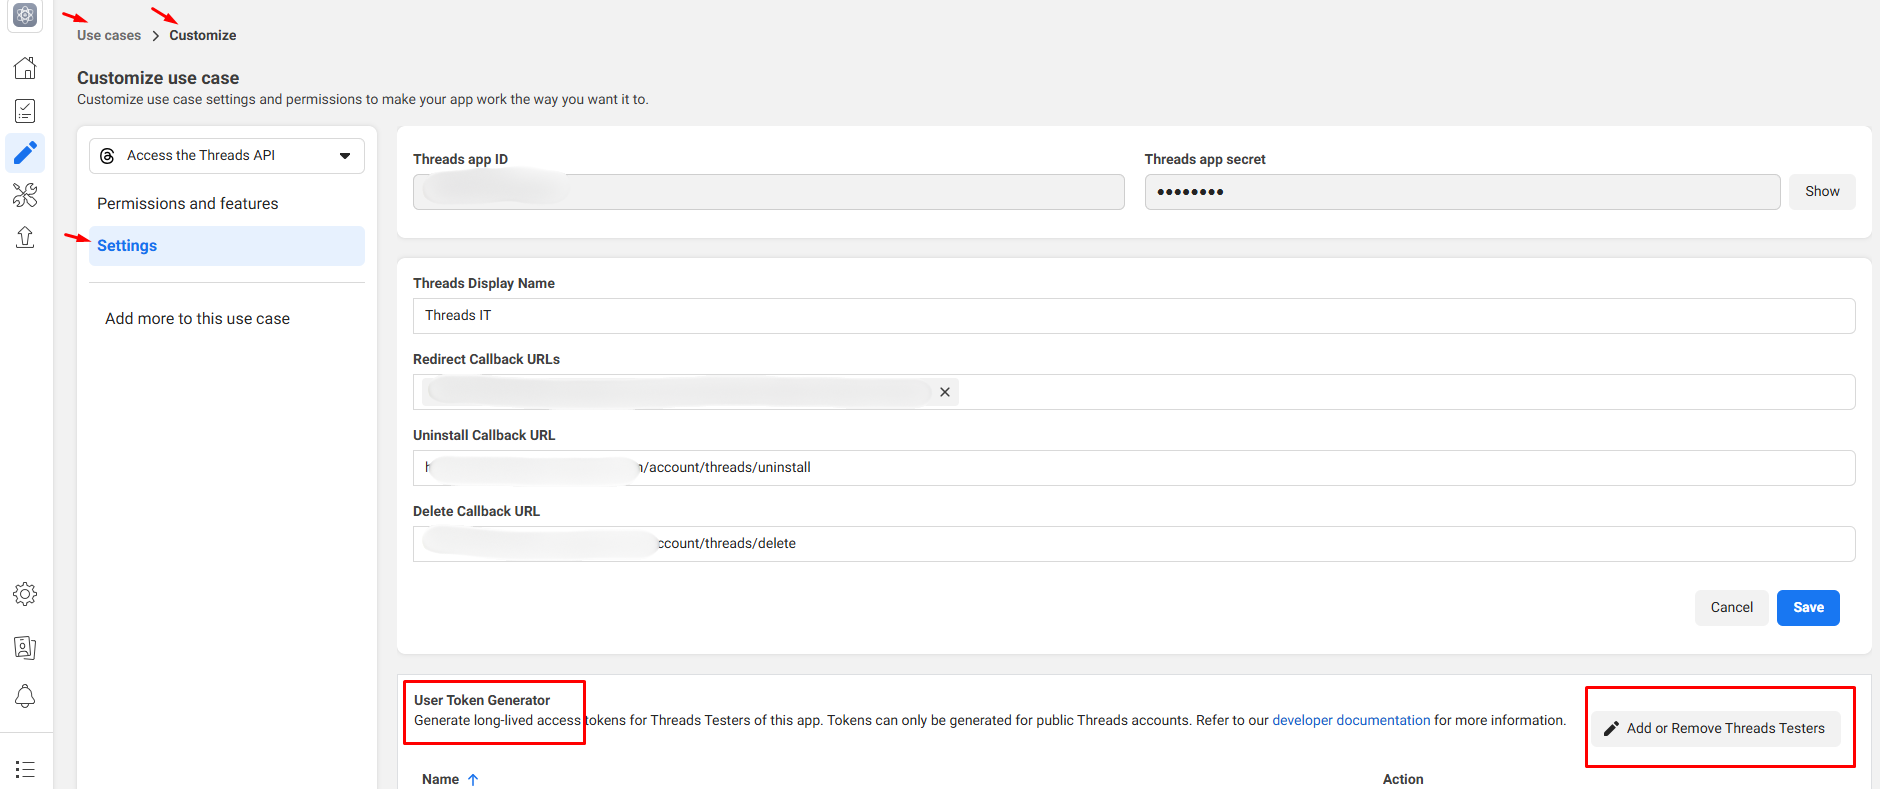Viewport: 1880px width, 789px height.
Task: Select Permissions and features menu item
Action: pos(188,204)
